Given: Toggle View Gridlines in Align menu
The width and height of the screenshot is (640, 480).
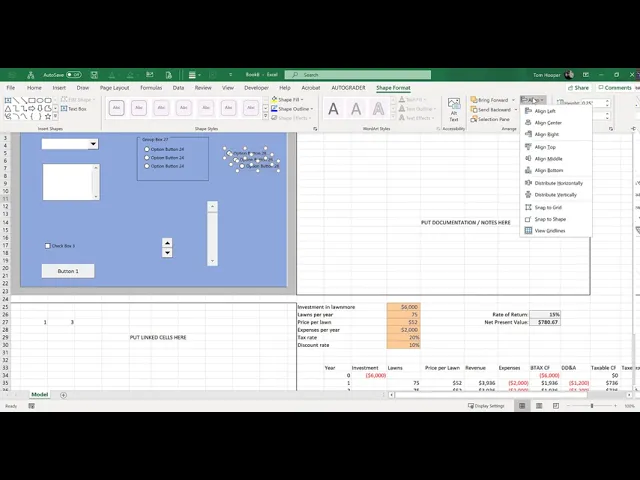Looking at the screenshot, I should coord(550,231).
